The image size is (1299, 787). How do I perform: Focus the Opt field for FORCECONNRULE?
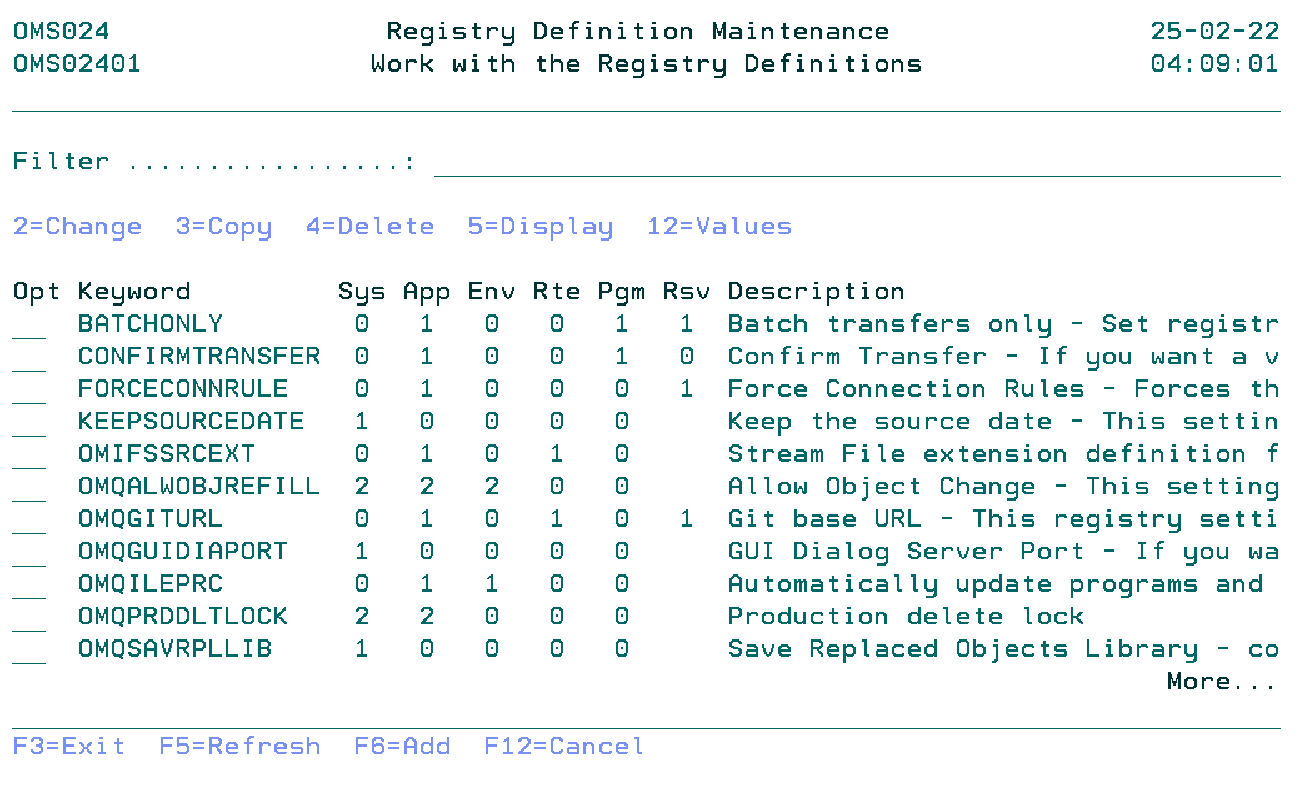pyautogui.click(x=29, y=390)
